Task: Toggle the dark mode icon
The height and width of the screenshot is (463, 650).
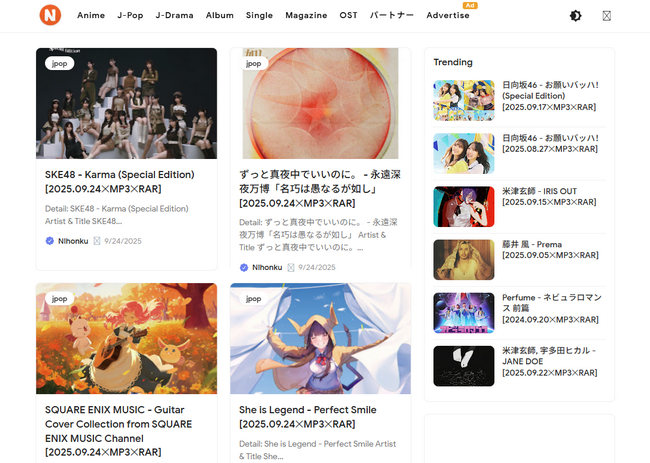Action: [x=575, y=16]
